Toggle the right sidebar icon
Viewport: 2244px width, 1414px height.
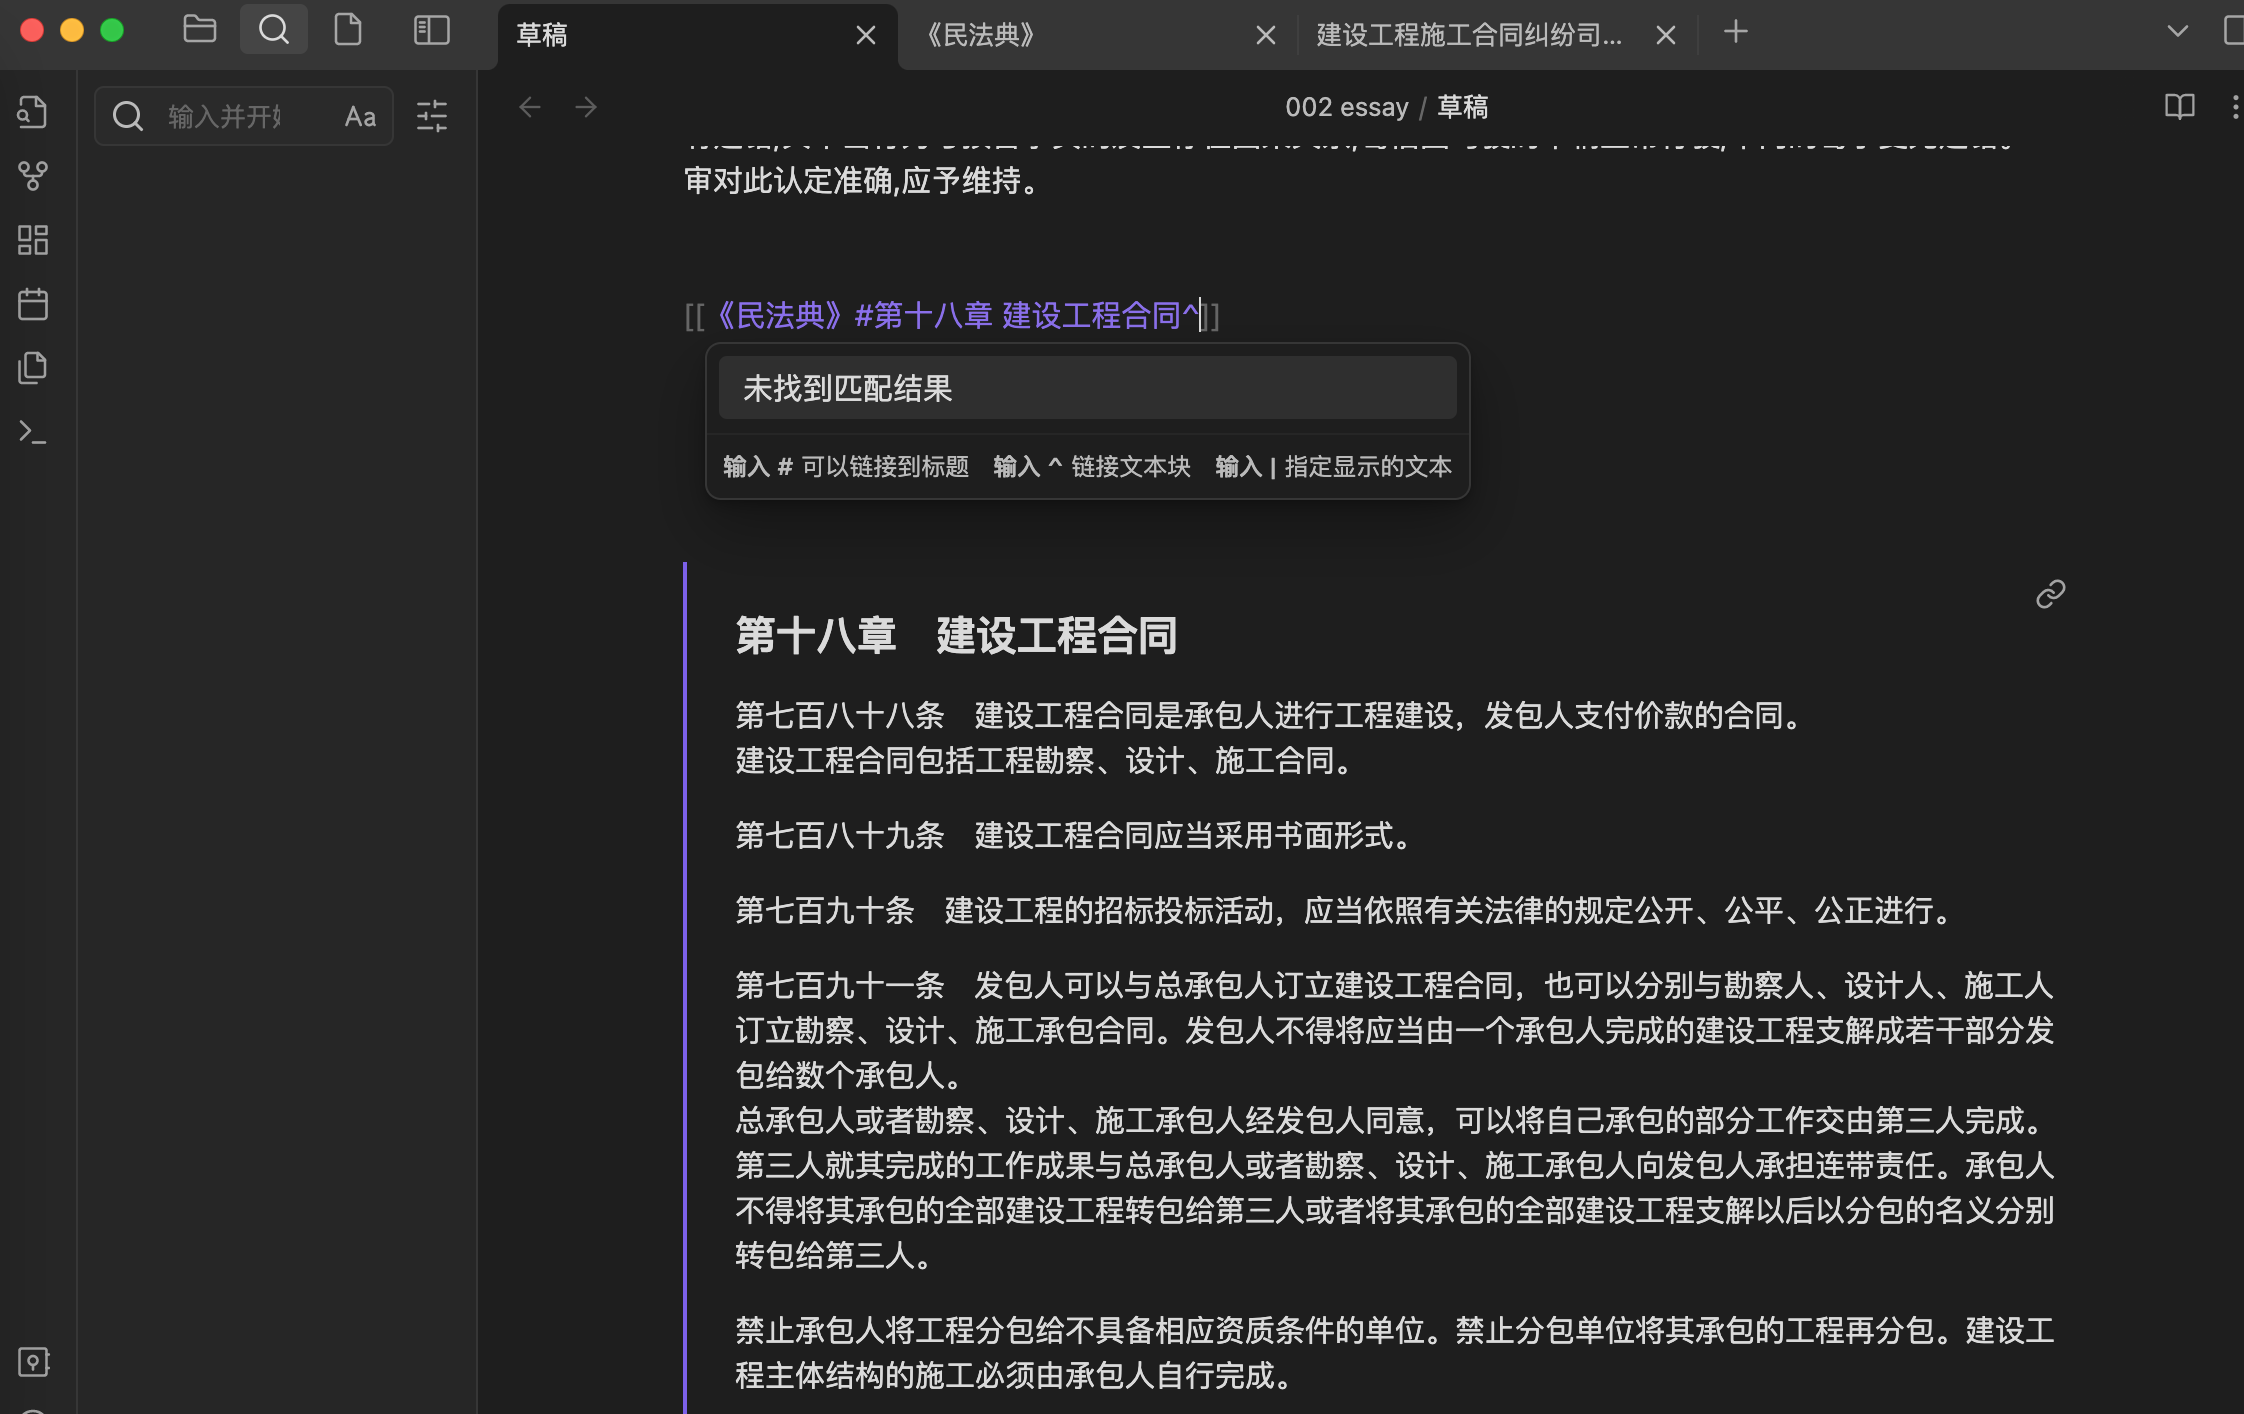2233,32
